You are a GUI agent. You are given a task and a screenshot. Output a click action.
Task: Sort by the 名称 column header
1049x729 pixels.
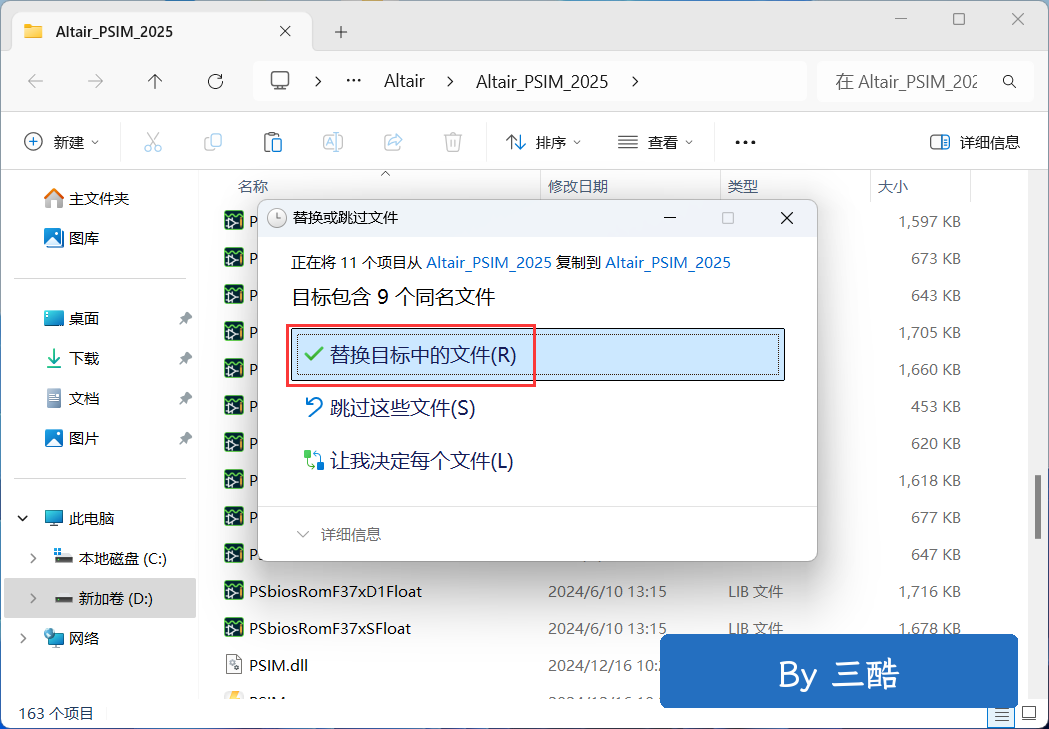[253, 187]
